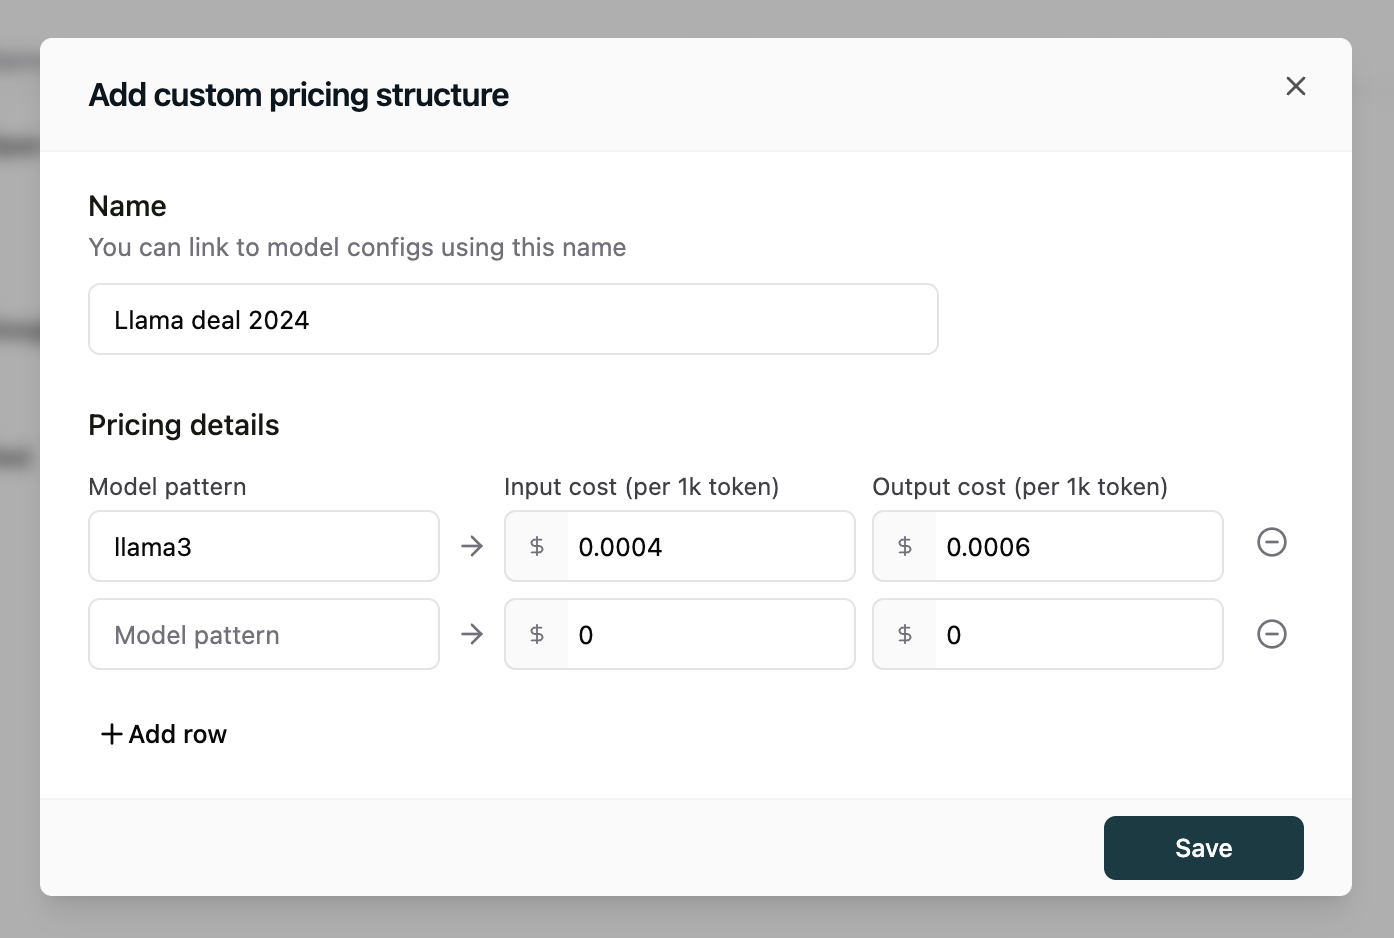The height and width of the screenshot is (938, 1394).
Task: Click the arrow icon on the second pricing row
Action: pyautogui.click(x=471, y=634)
